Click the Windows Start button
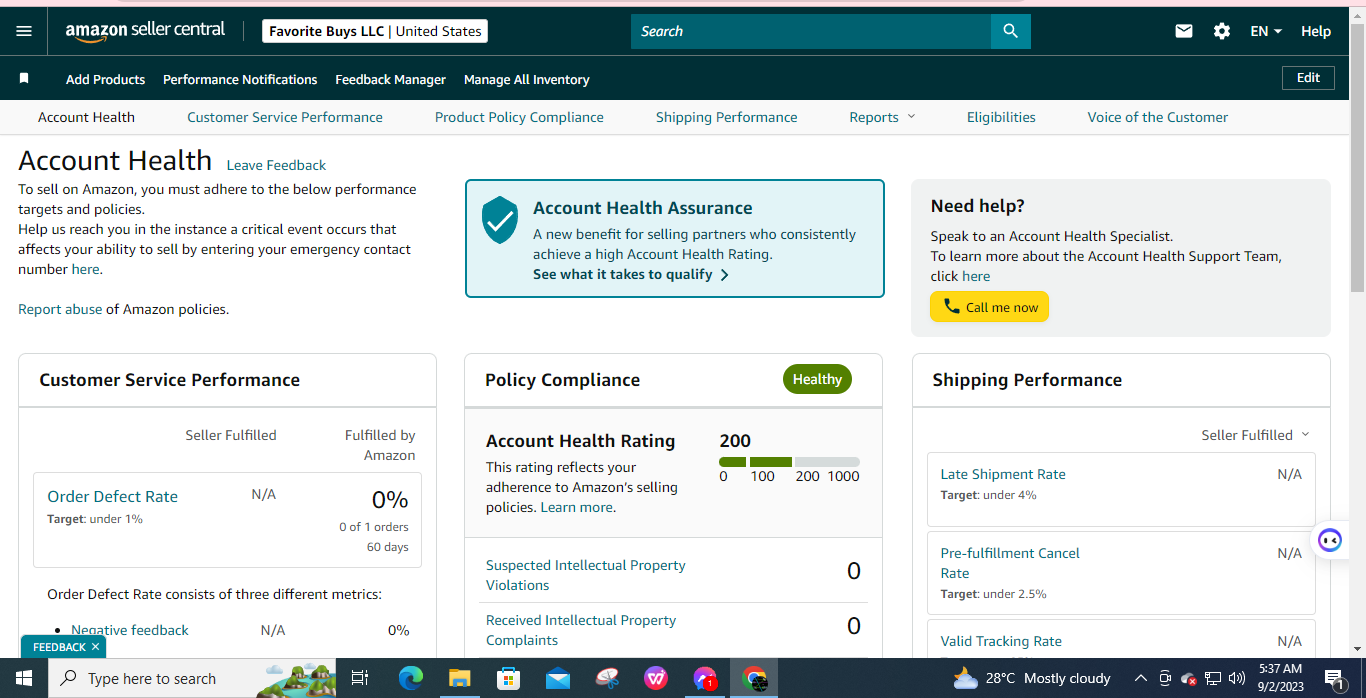The image size is (1366, 698). point(23,678)
